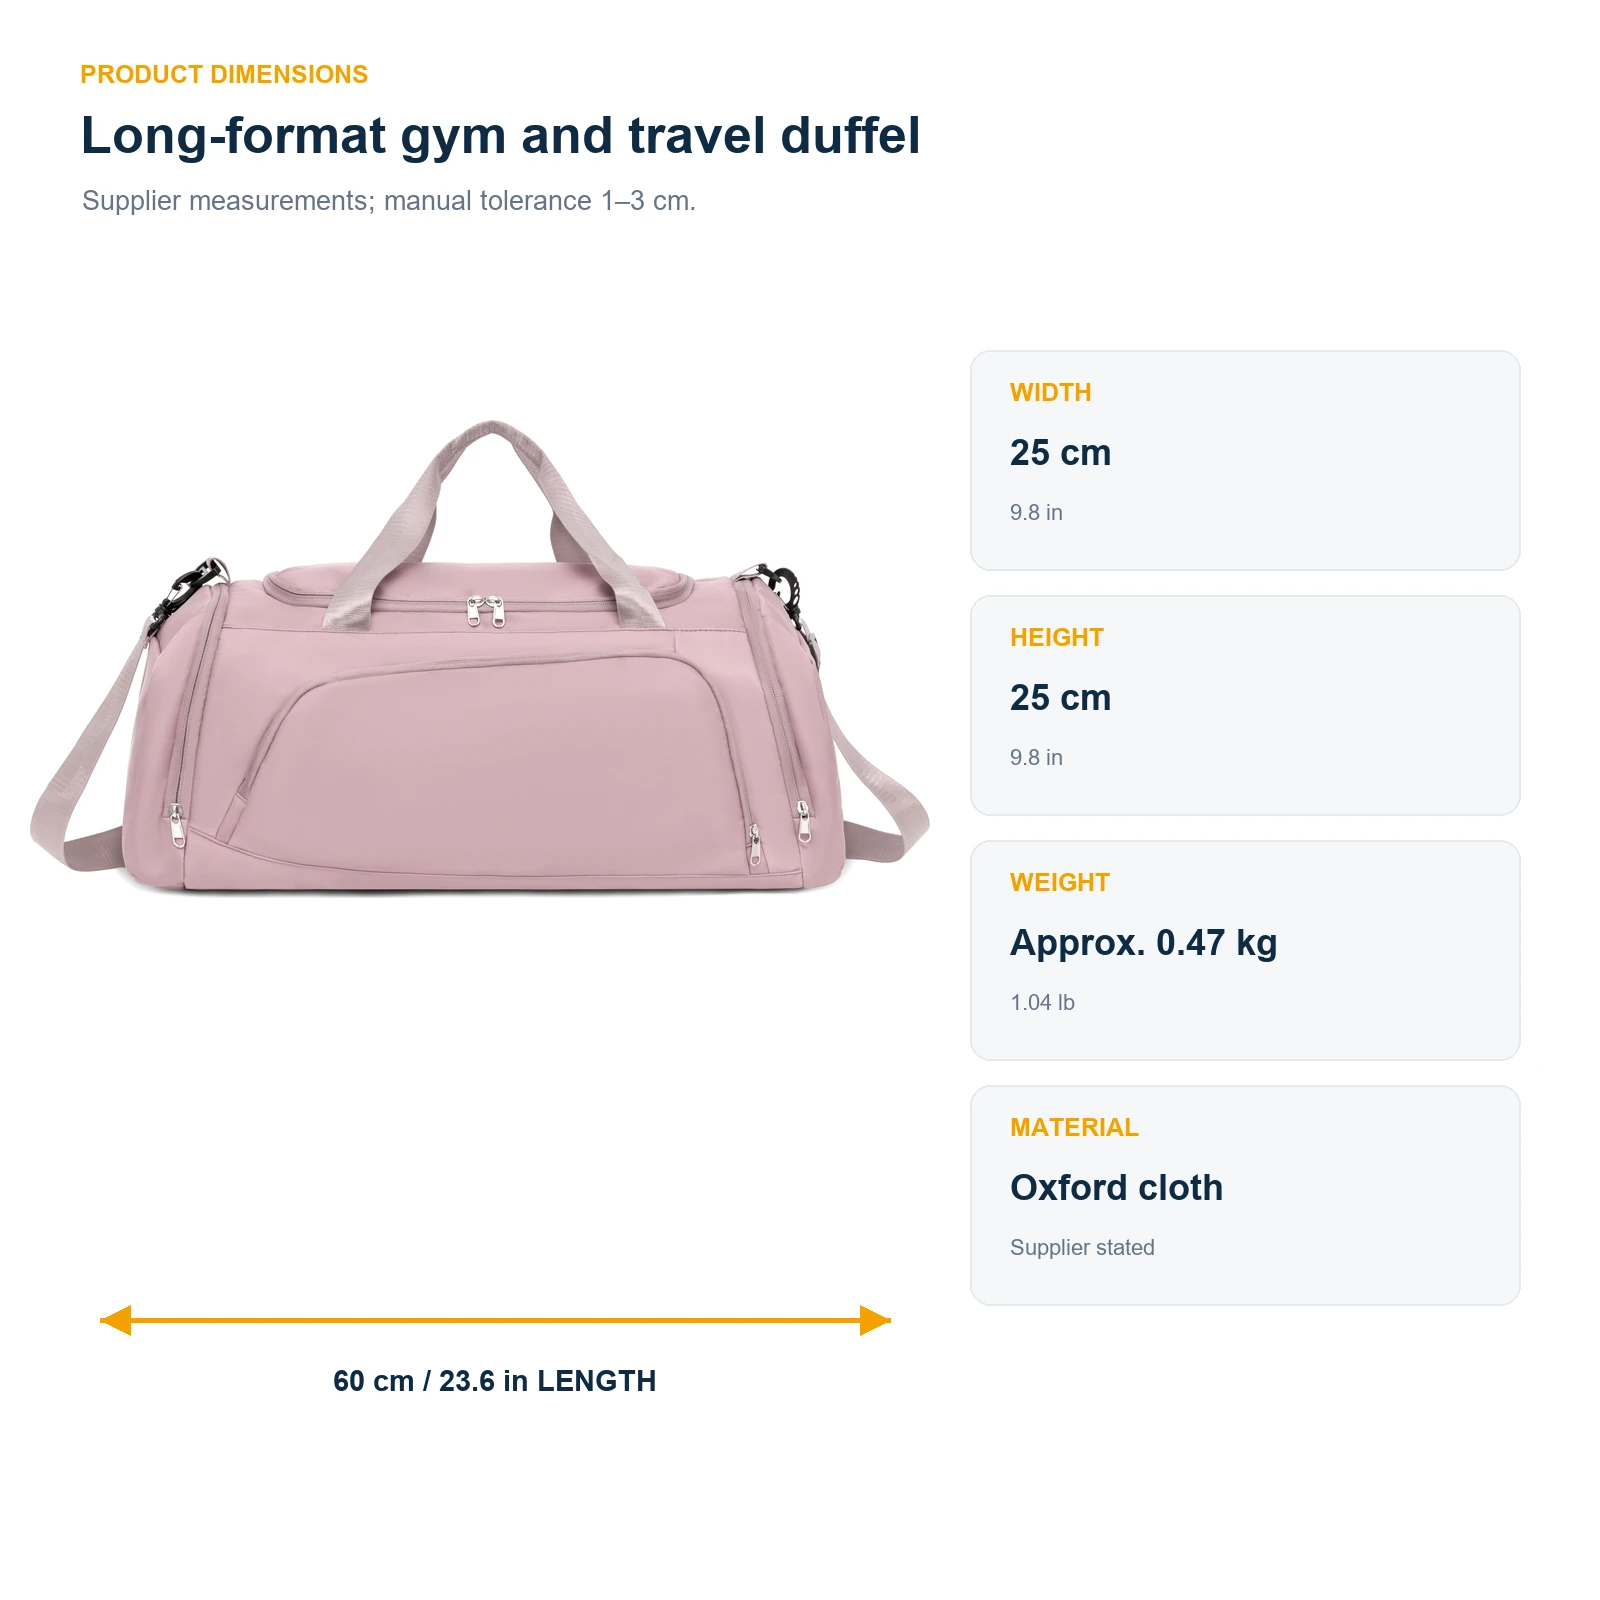This screenshot has width=1600, height=1600.
Task: Click the Supplier stated text under material
Action: (1082, 1247)
